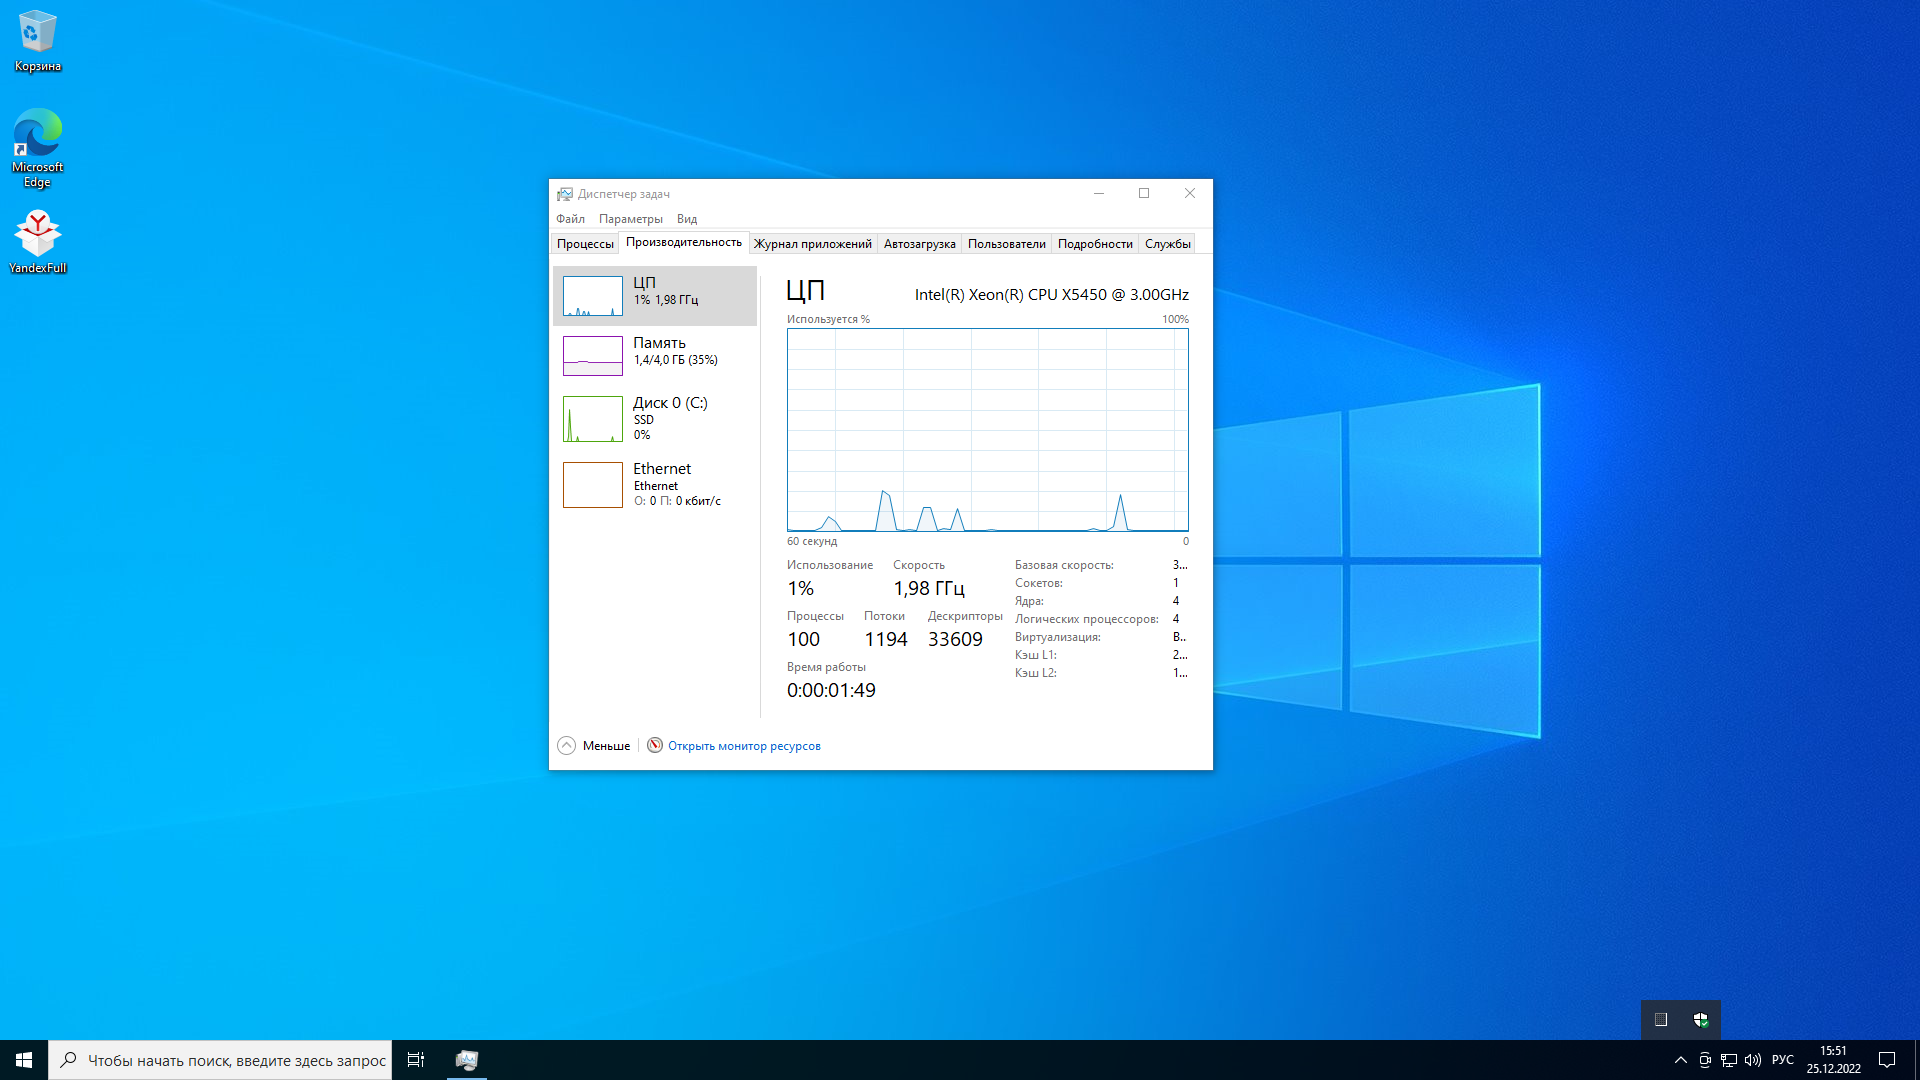This screenshot has height=1080, width=1920.
Task: Open the Открыть монитор ресурсов link
Action: (x=744, y=746)
